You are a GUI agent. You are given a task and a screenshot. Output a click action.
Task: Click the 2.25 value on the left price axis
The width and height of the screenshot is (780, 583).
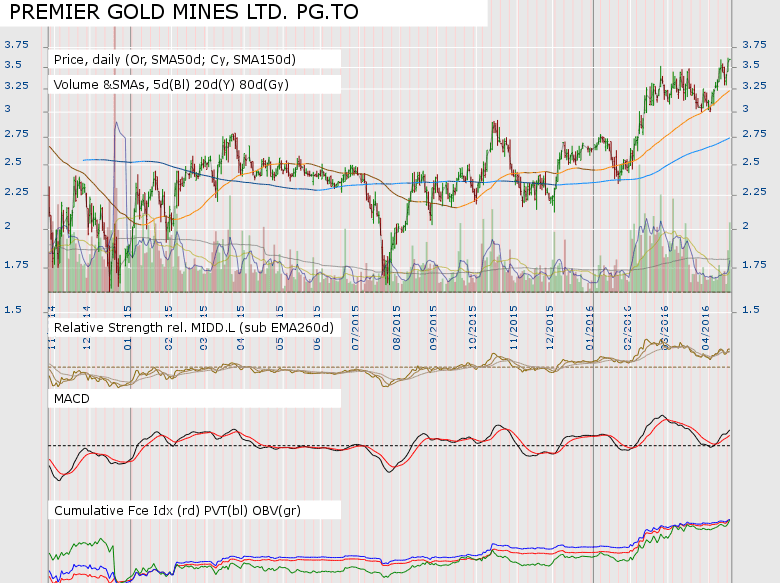coord(16,192)
